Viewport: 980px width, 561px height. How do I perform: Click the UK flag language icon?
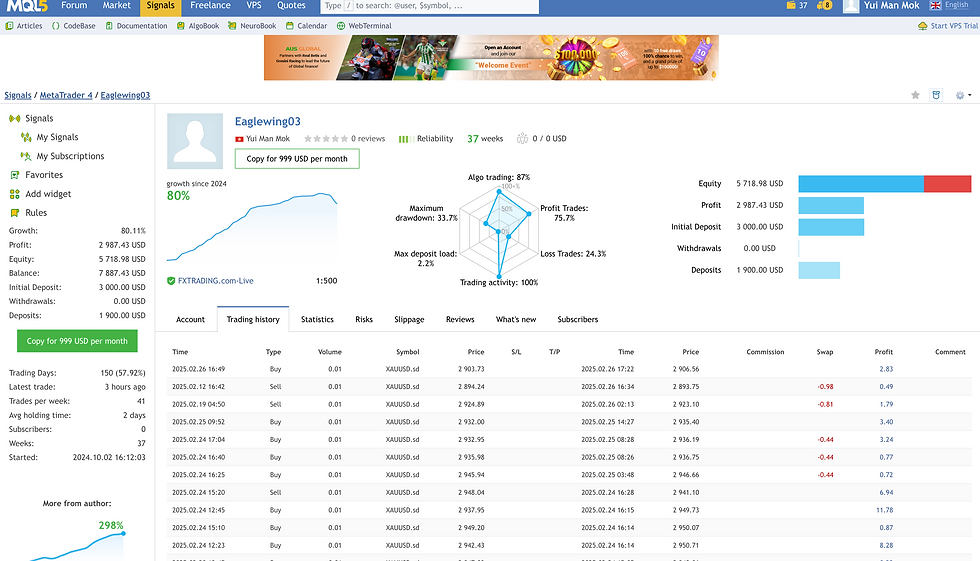[x=935, y=5]
